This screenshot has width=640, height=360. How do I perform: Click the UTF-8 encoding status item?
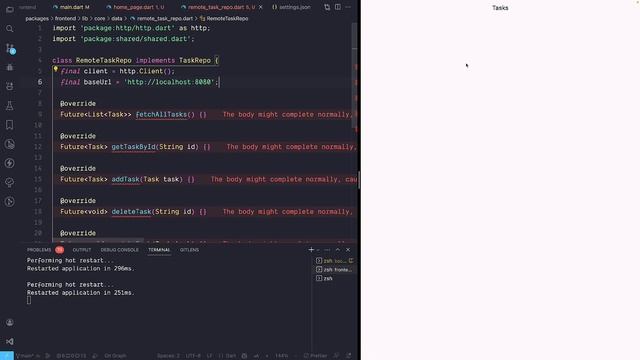click(193, 356)
